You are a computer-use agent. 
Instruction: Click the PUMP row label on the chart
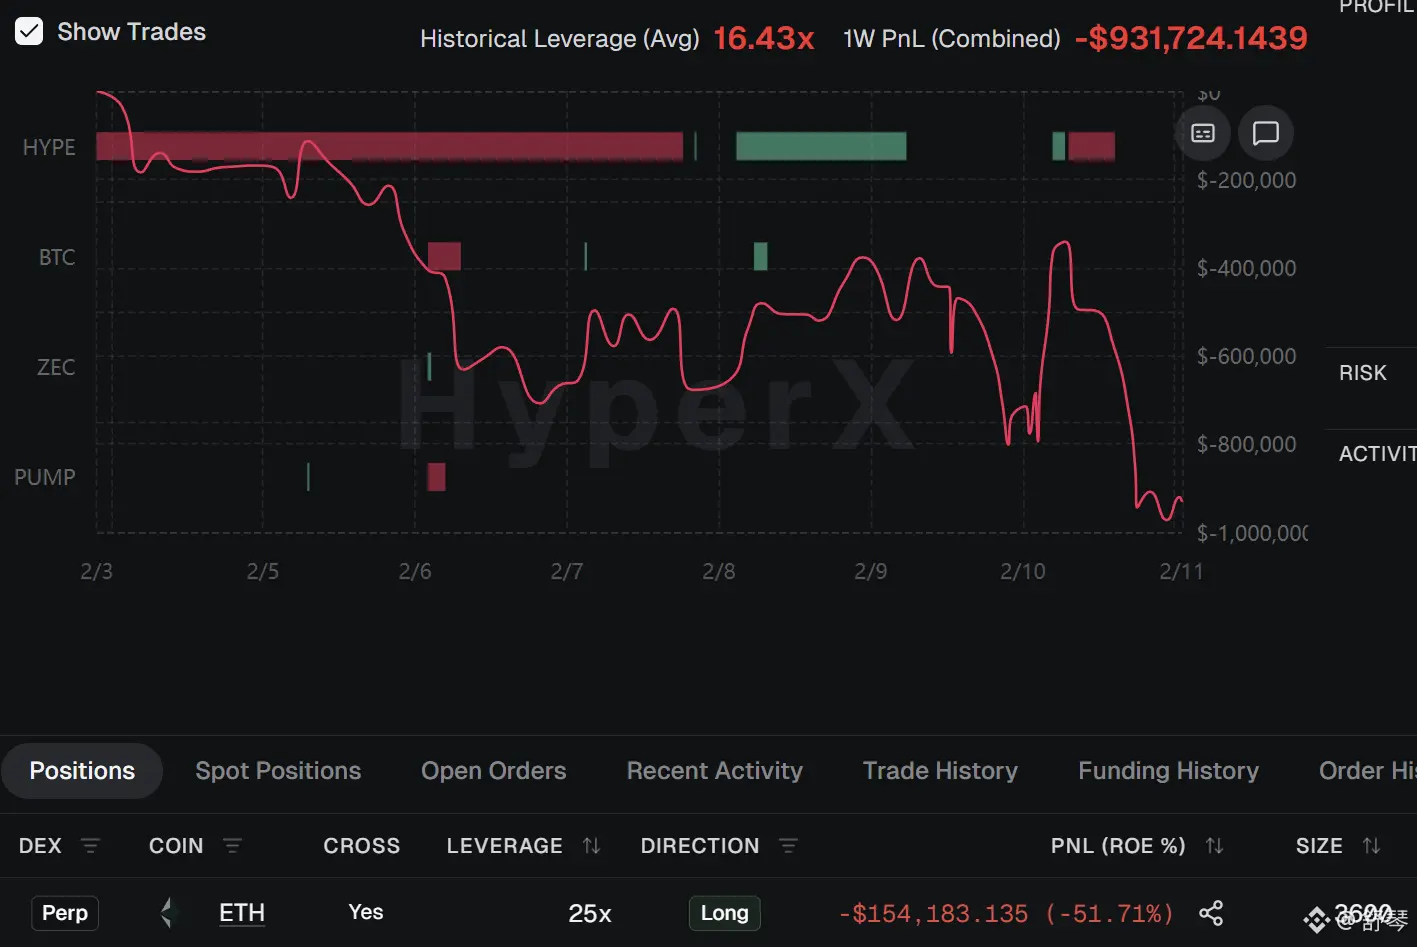click(x=45, y=478)
